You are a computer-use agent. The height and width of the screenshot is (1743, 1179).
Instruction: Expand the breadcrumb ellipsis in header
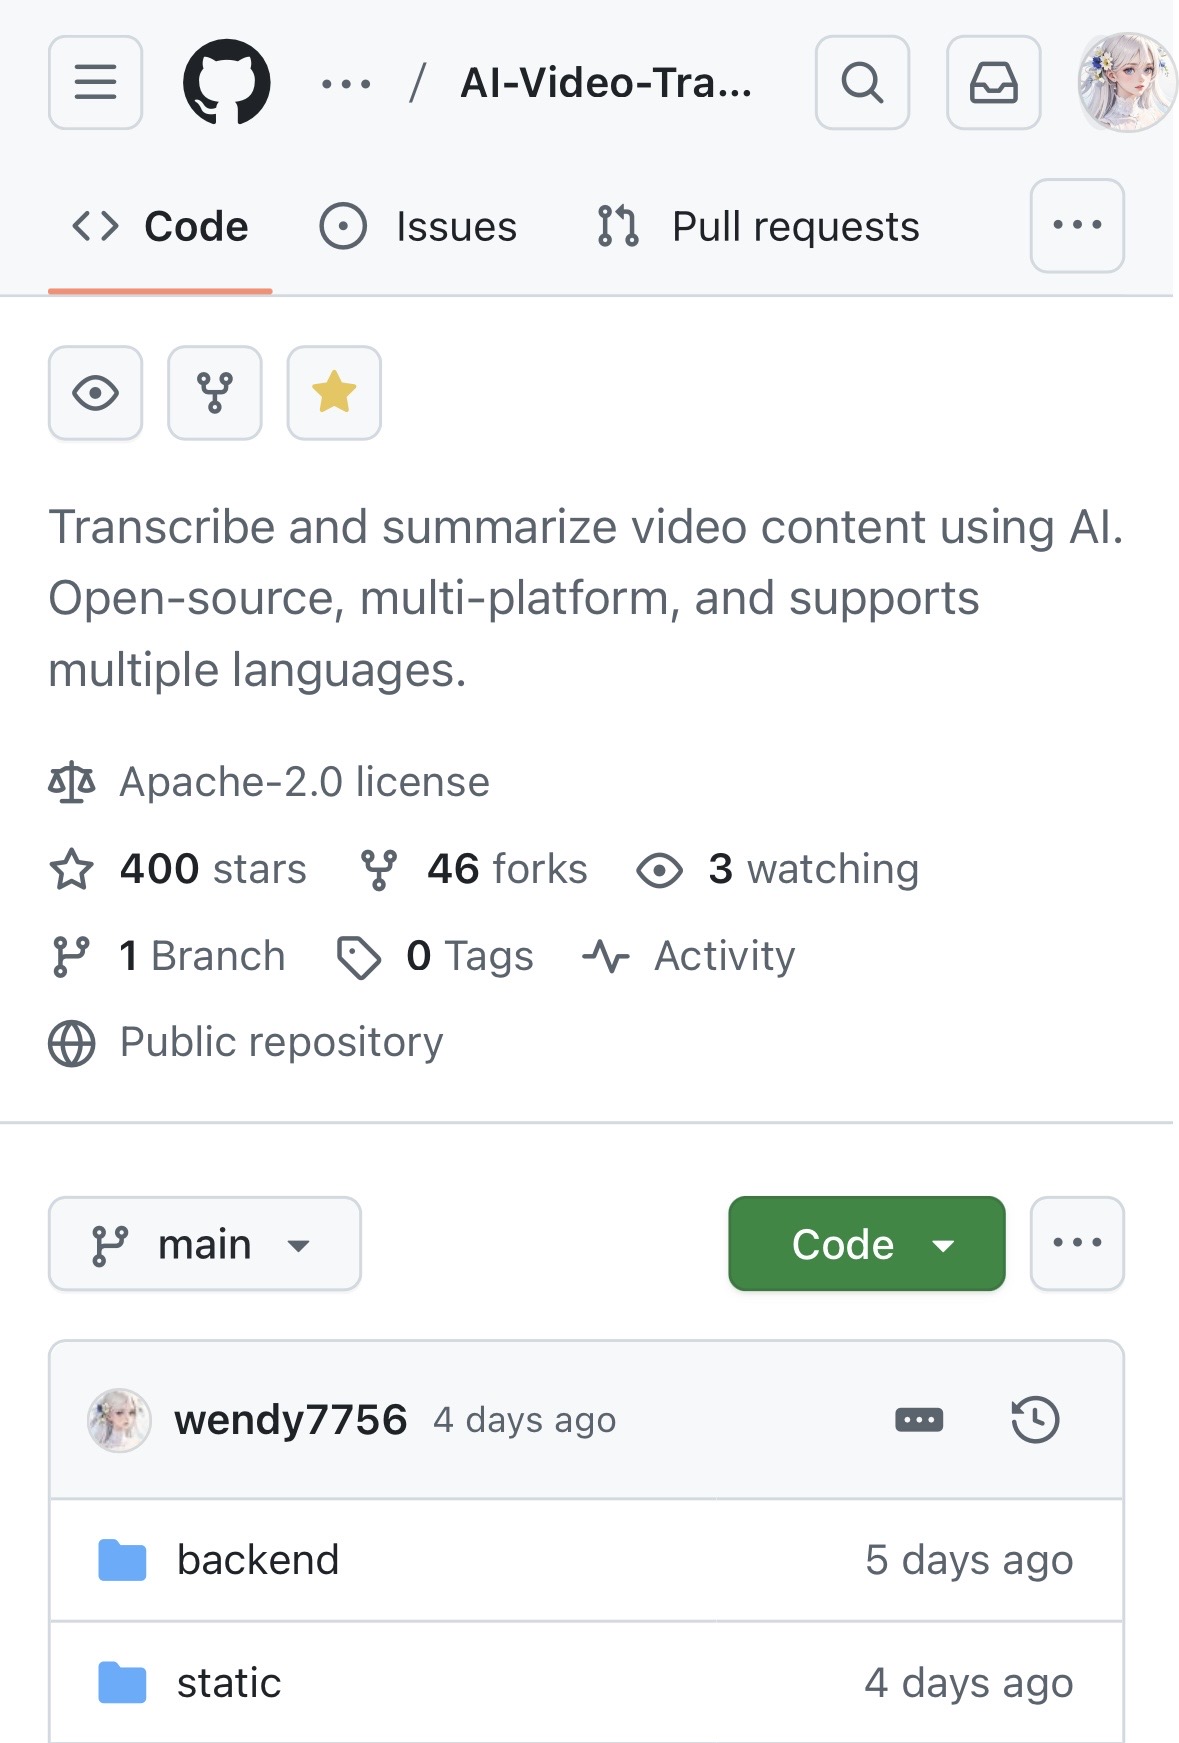coord(346,84)
